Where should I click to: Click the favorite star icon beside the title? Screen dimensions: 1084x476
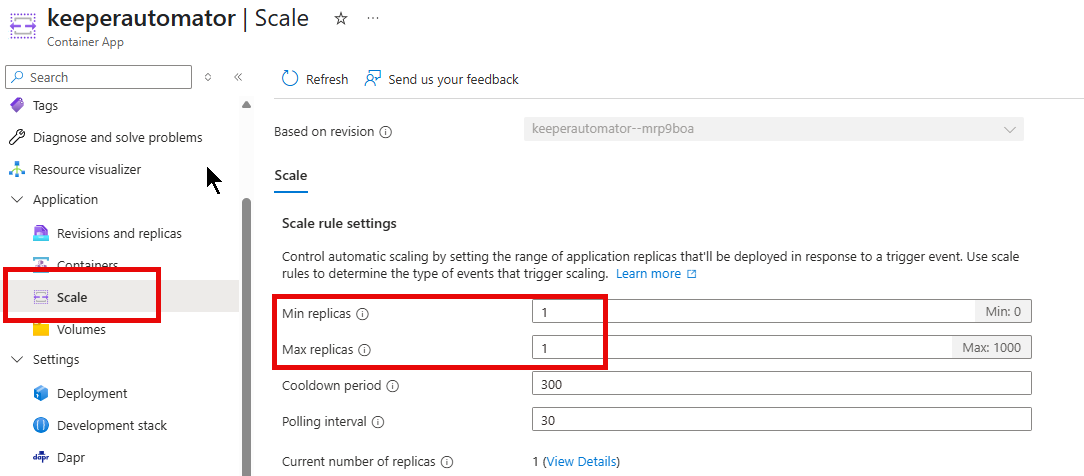click(340, 19)
